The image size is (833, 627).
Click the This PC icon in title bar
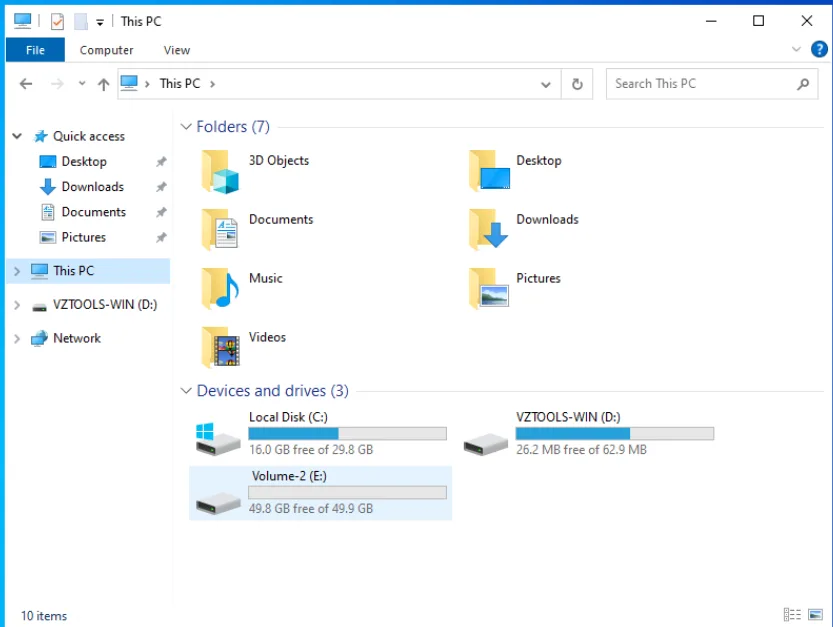(x=22, y=21)
